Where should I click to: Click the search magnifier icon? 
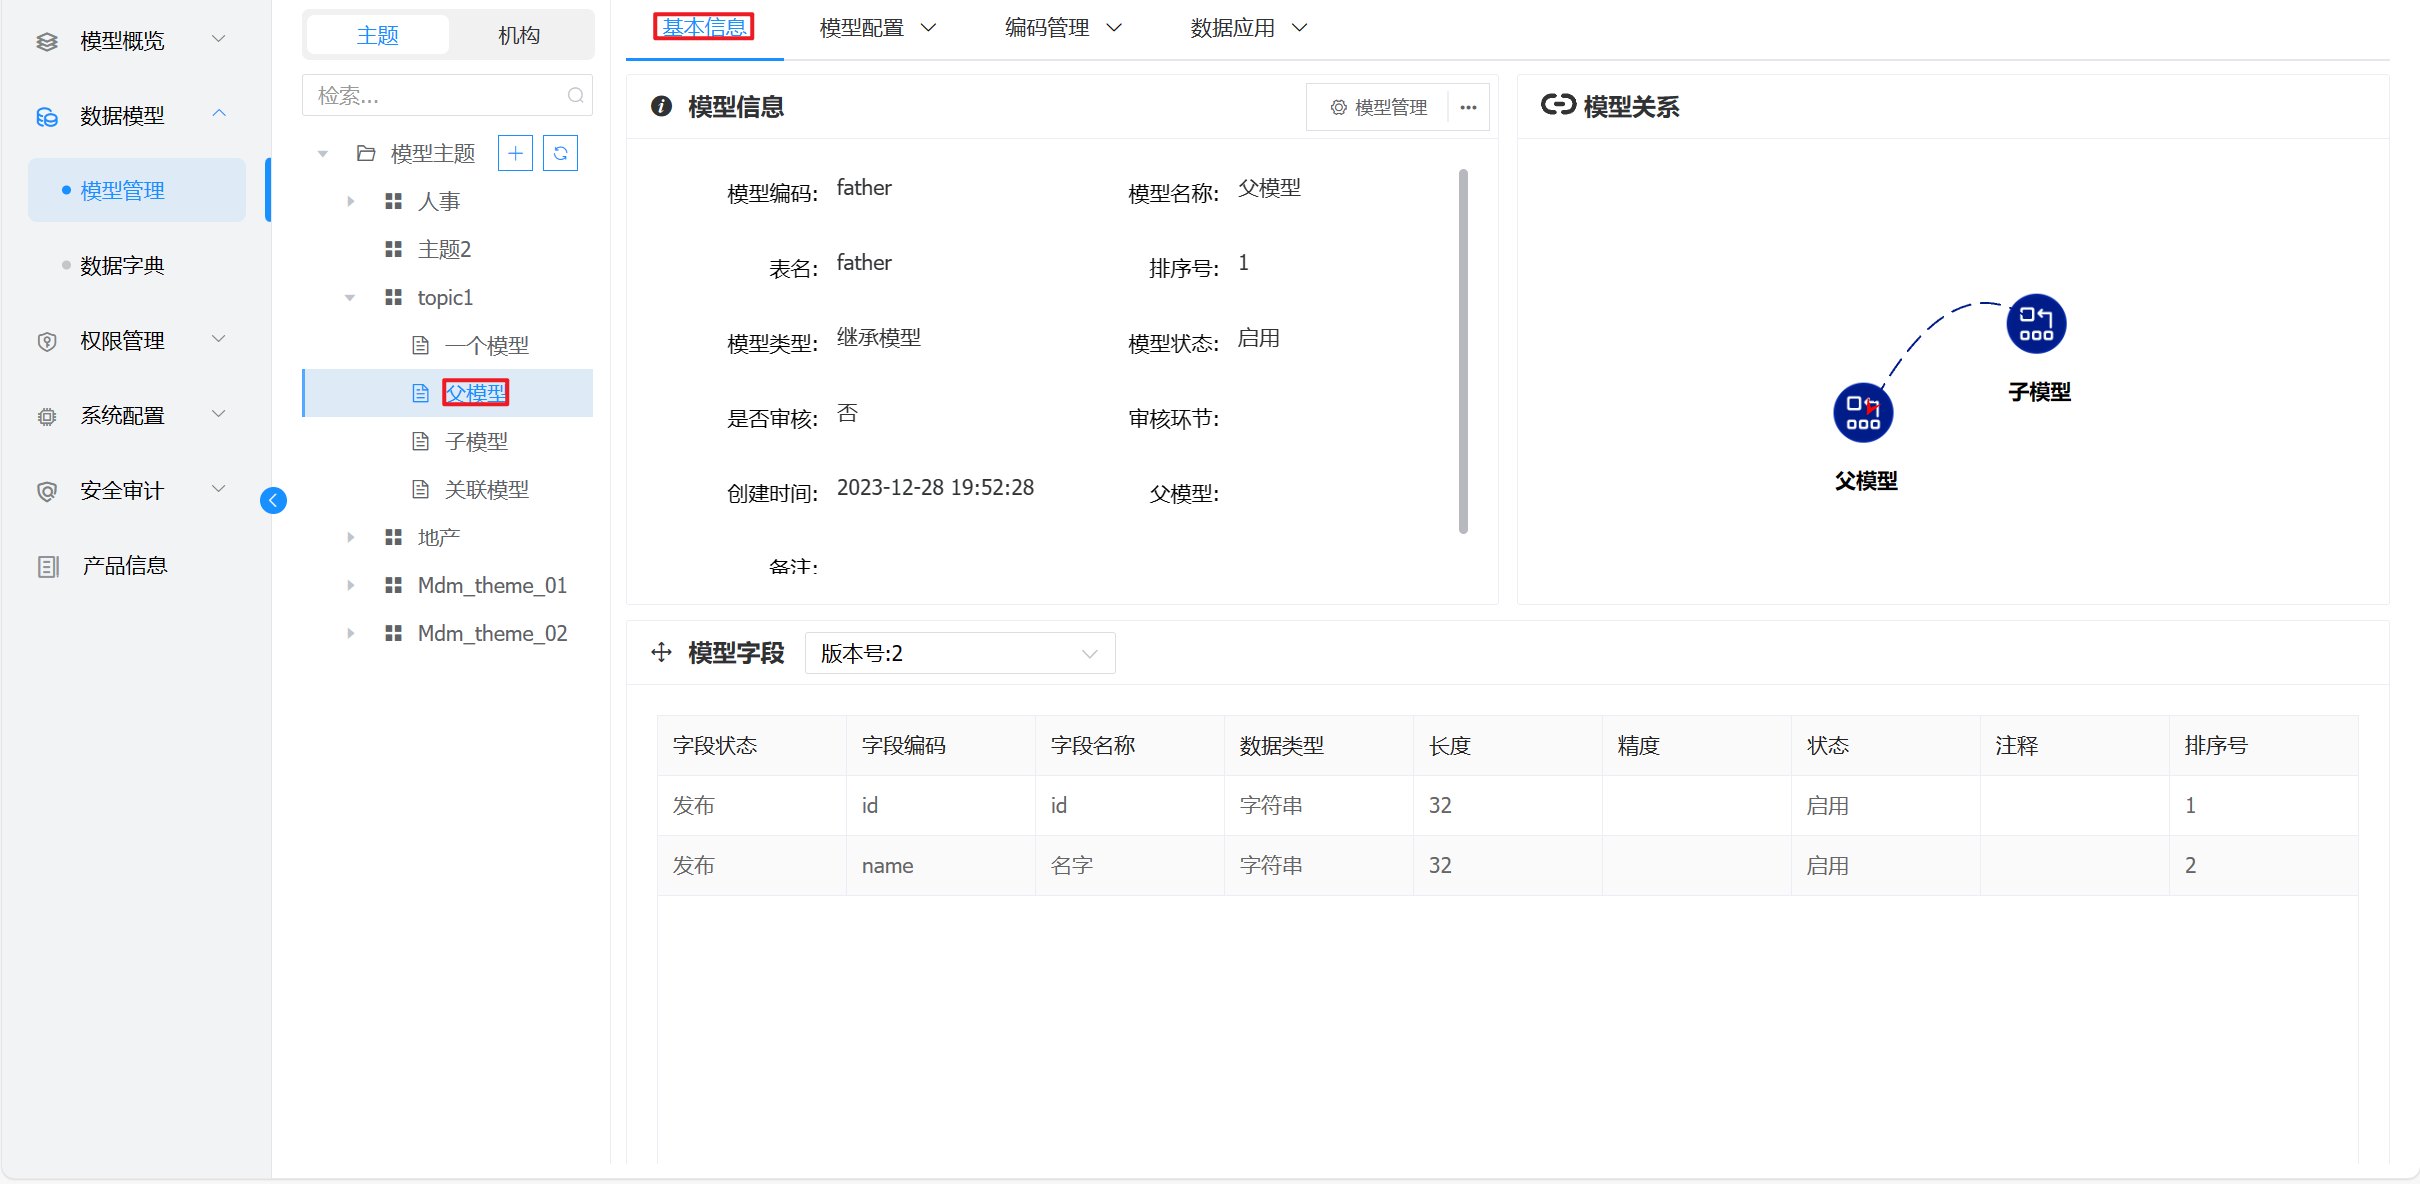[x=575, y=96]
